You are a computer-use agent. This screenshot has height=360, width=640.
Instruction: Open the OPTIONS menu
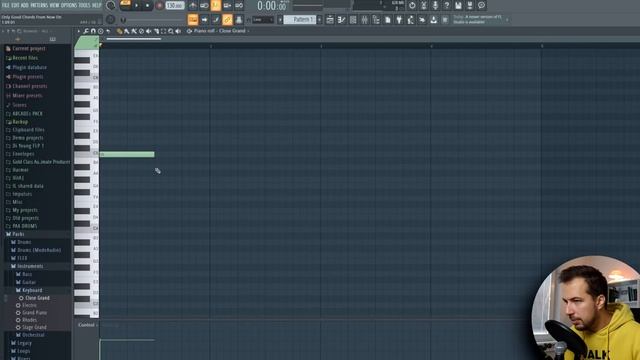(69, 5)
